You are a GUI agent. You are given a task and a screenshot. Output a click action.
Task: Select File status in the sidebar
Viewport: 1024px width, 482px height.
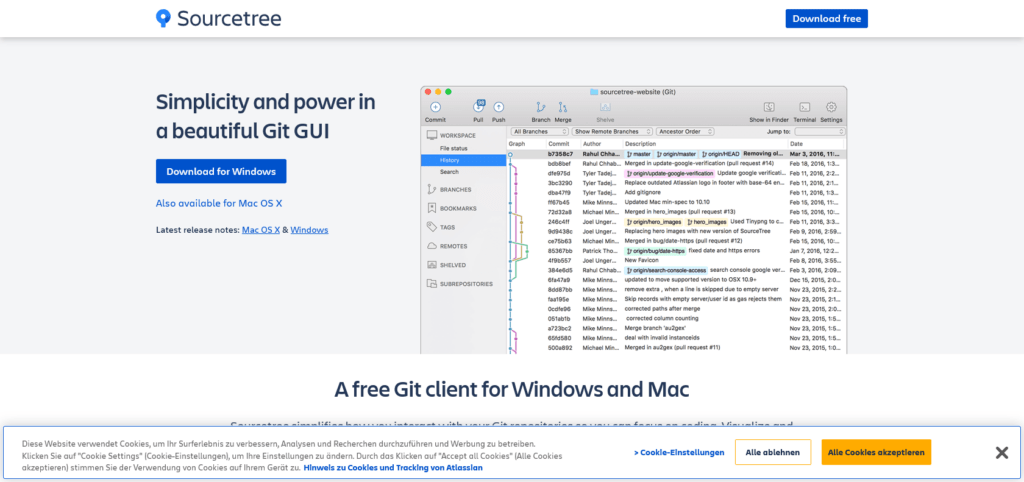tap(453, 148)
